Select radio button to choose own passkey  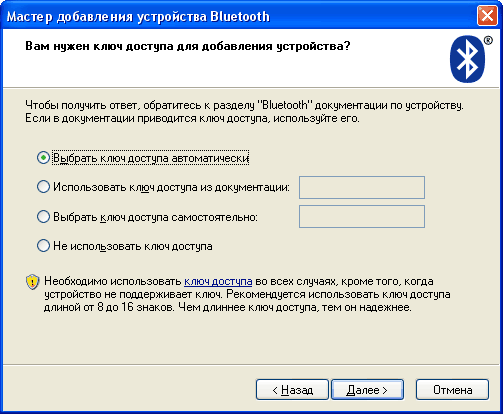pyautogui.click(x=43, y=217)
